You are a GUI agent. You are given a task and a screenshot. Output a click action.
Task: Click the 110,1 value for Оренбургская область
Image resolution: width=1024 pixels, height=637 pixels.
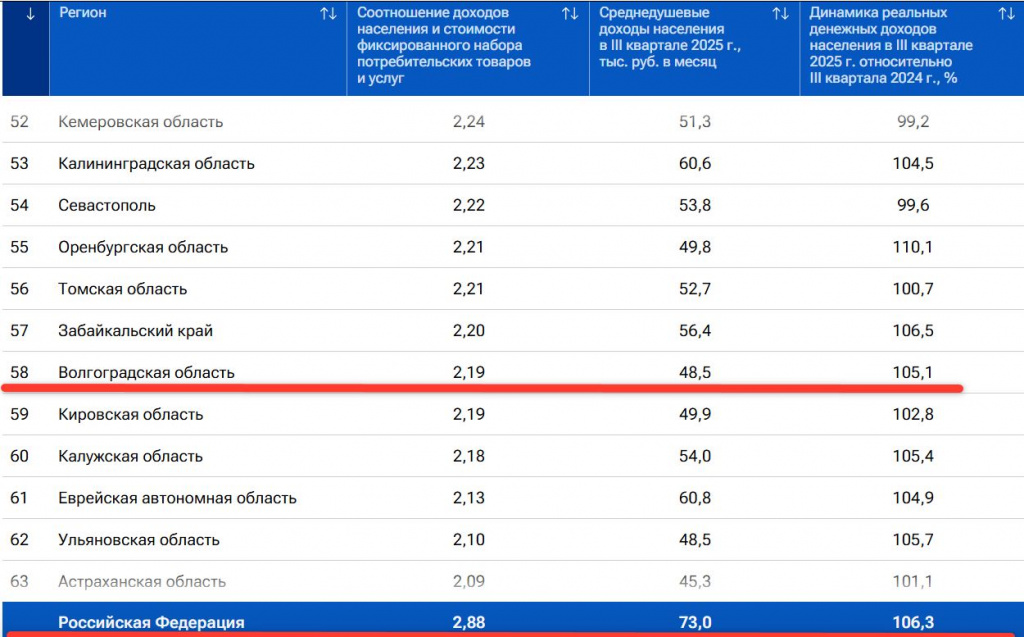[x=912, y=248]
